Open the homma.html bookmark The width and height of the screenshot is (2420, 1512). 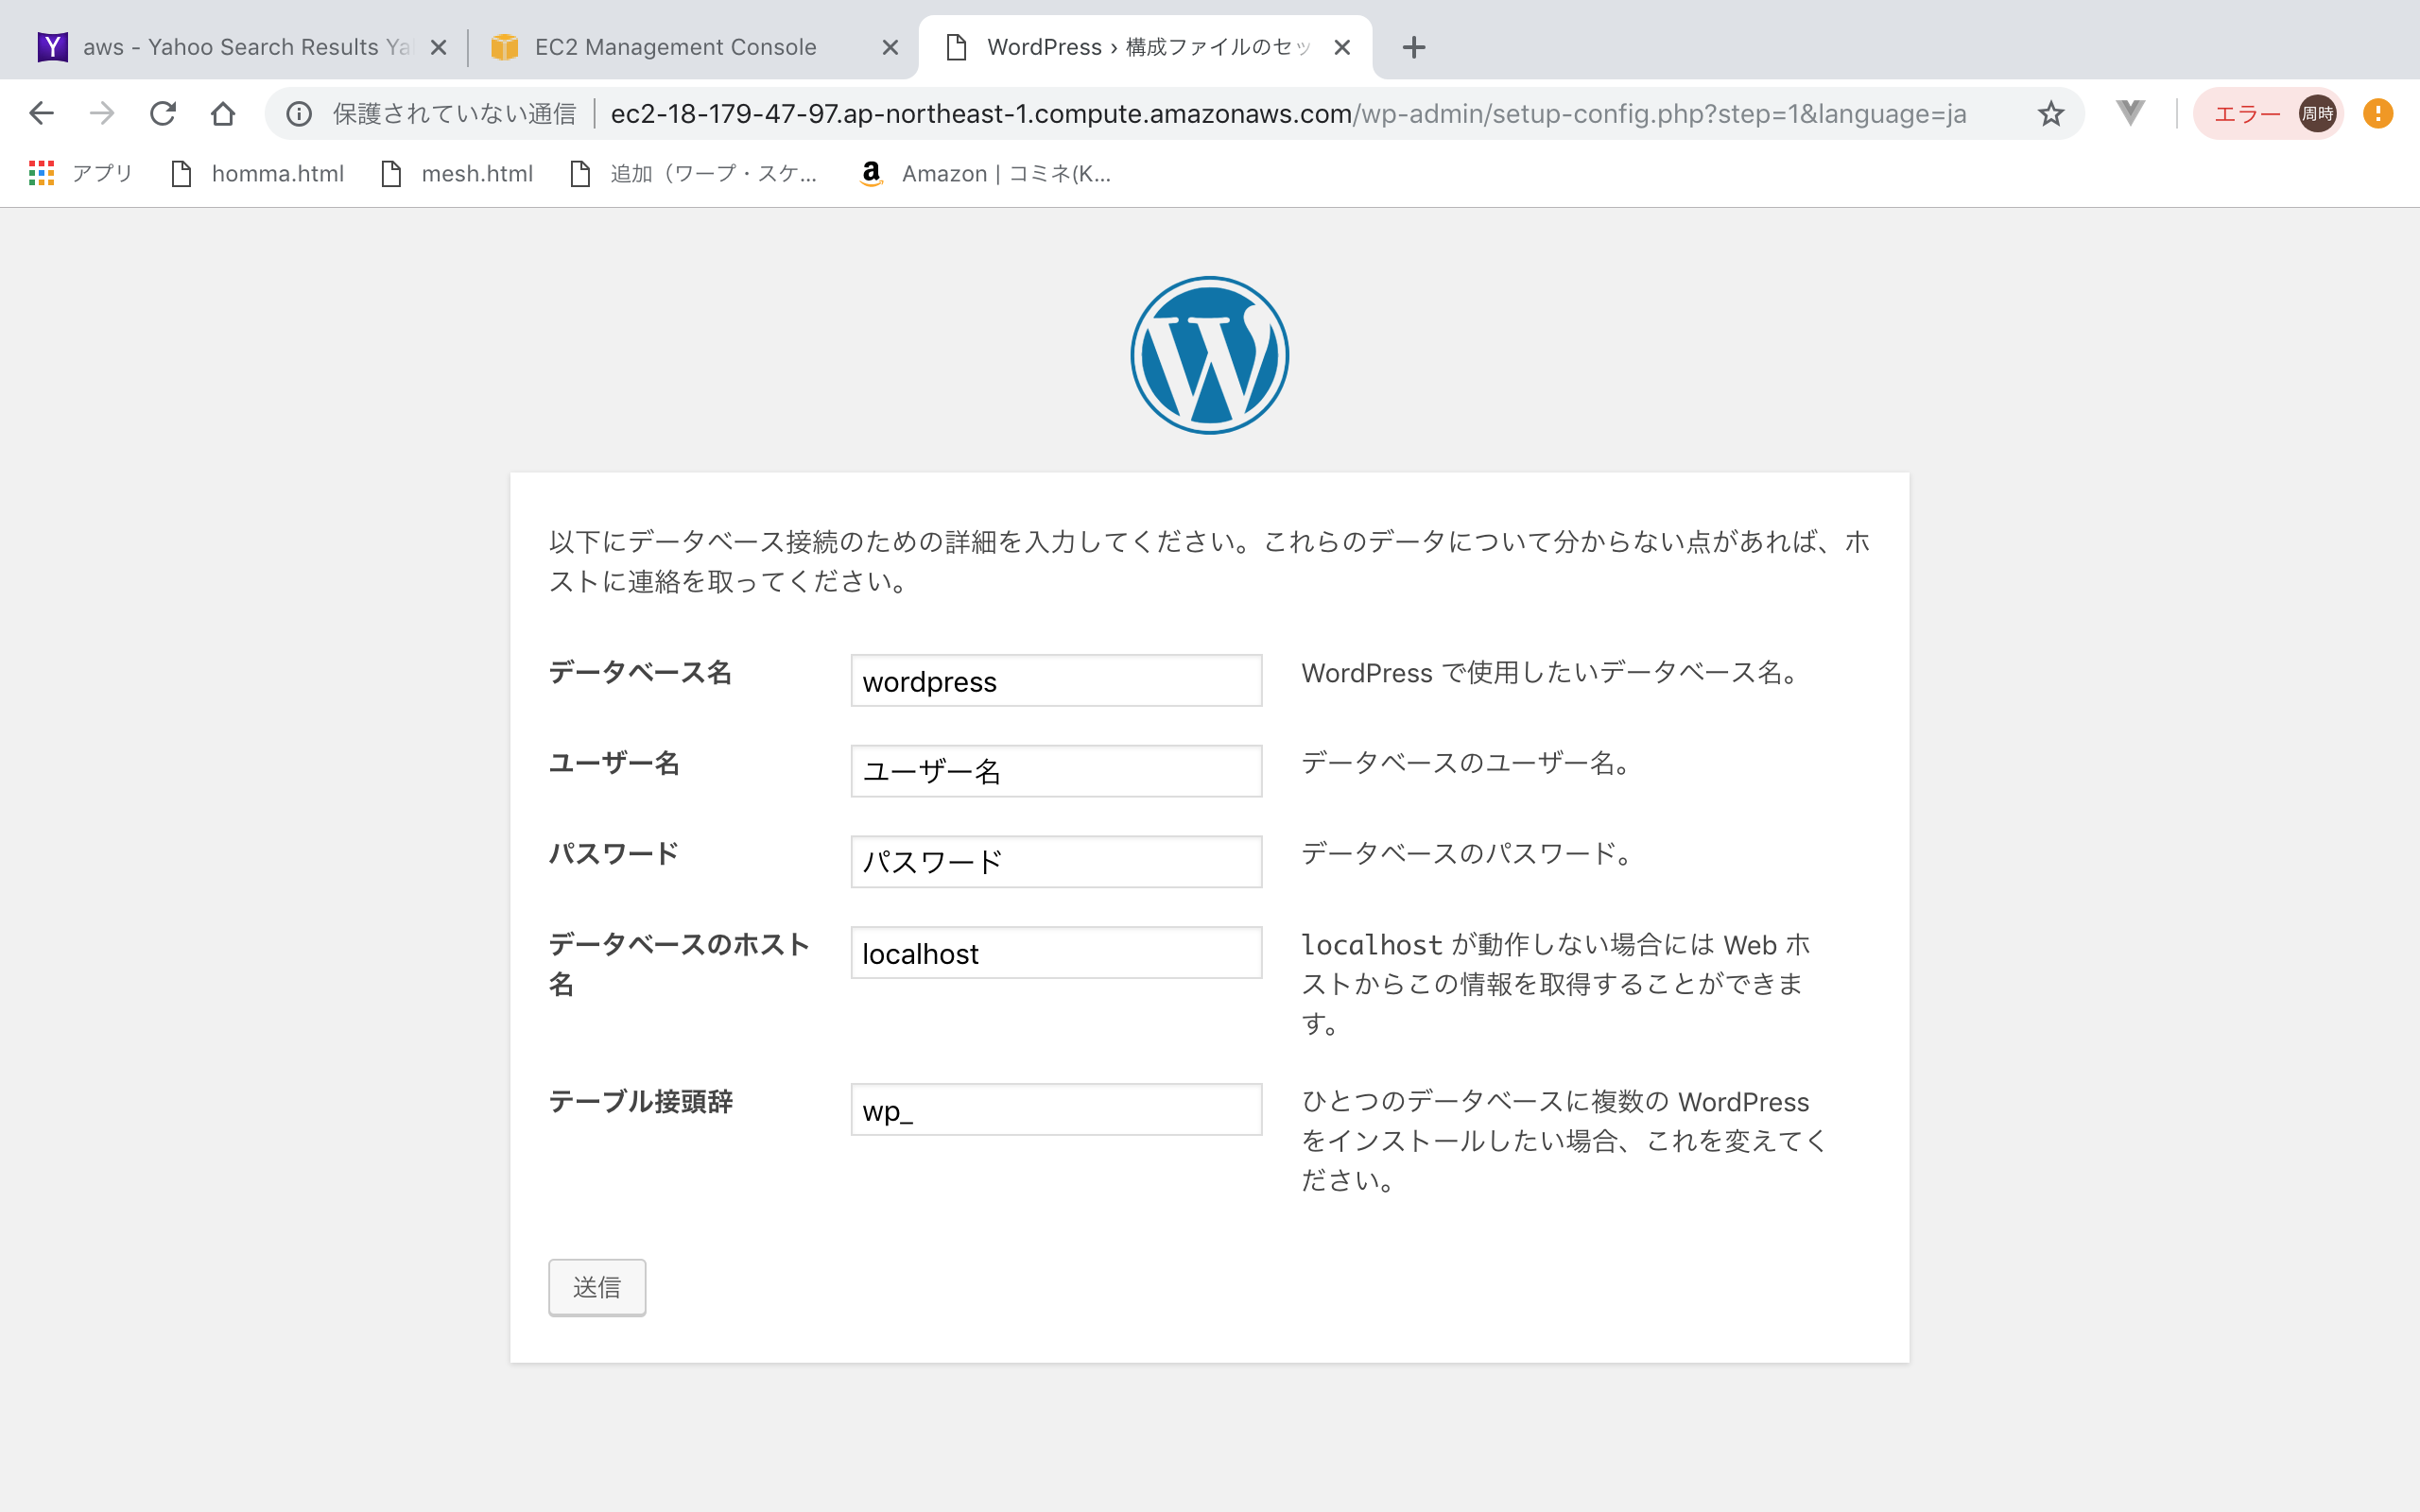click(258, 174)
